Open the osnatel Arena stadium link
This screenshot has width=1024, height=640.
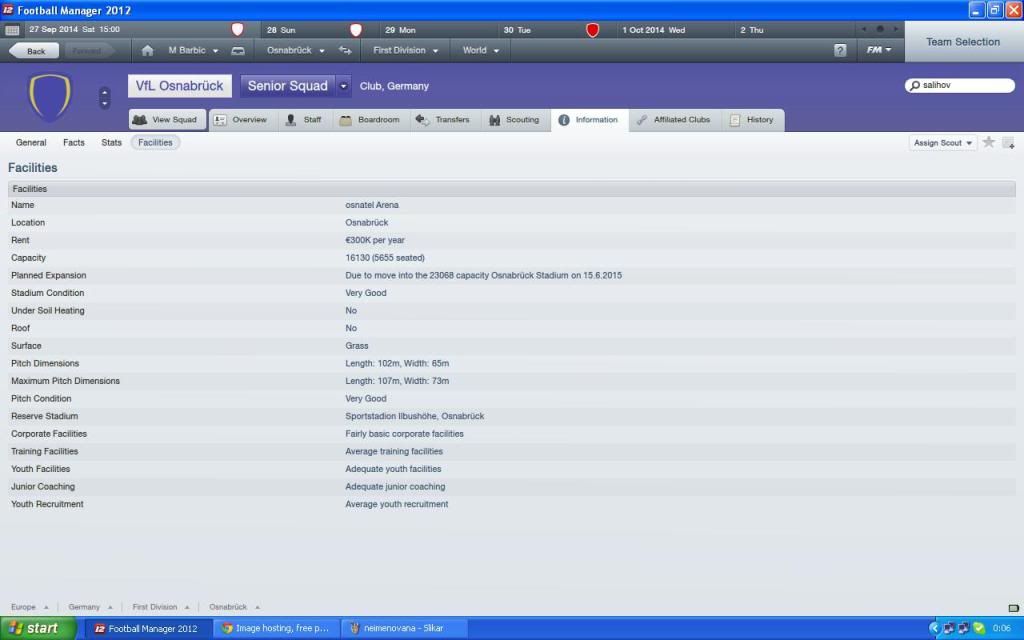(x=372, y=205)
